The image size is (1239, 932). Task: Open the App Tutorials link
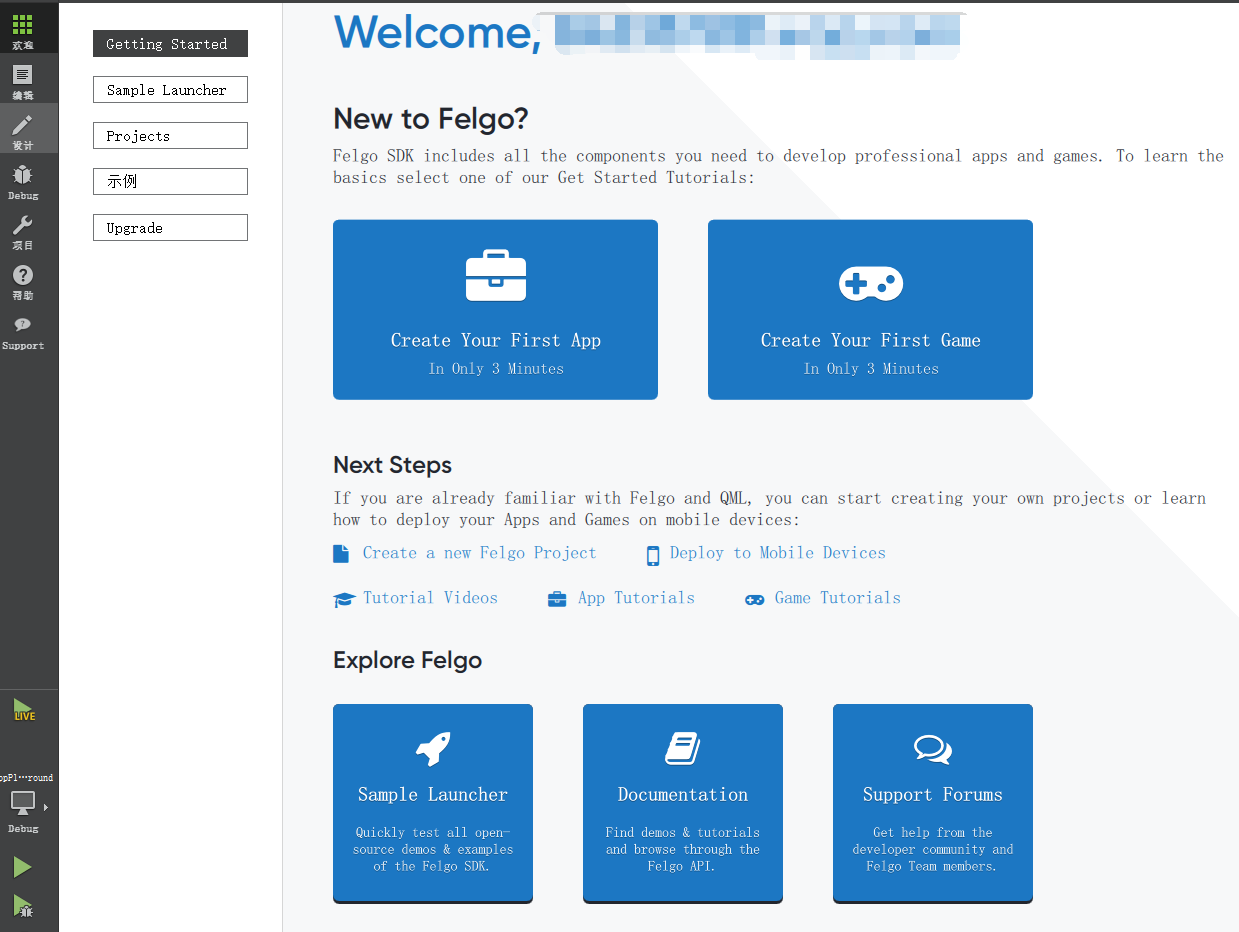pyautogui.click(x=636, y=598)
